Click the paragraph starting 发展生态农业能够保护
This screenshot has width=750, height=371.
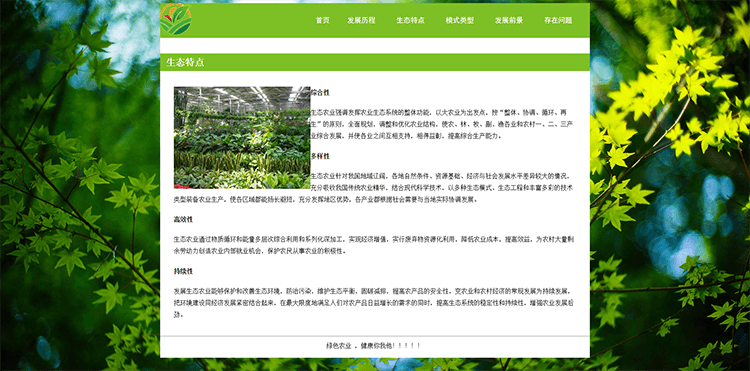point(374,303)
